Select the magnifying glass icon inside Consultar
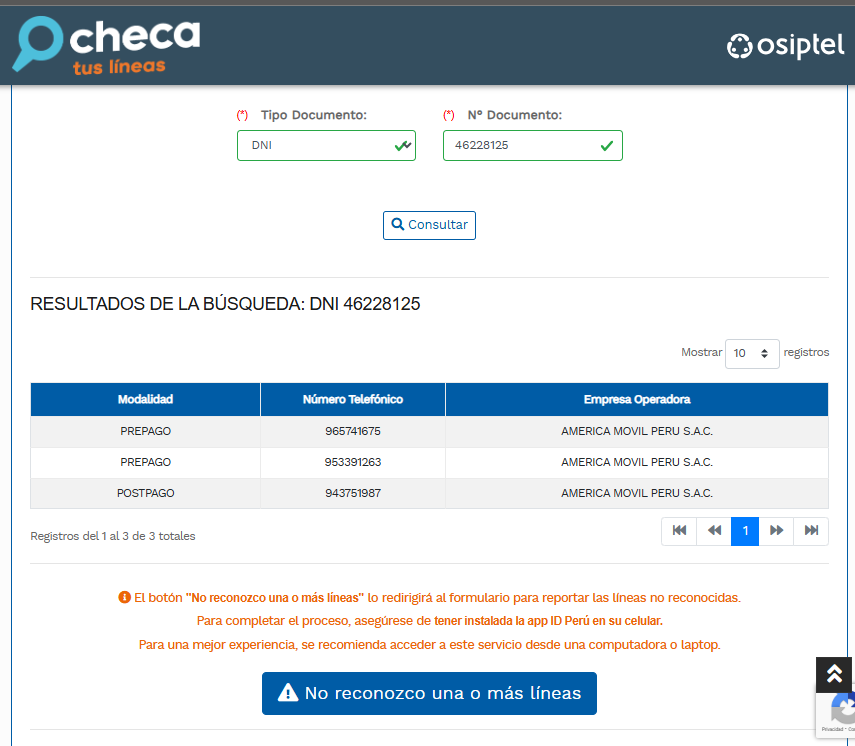The image size is (855, 746). click(x=399, y=225)
